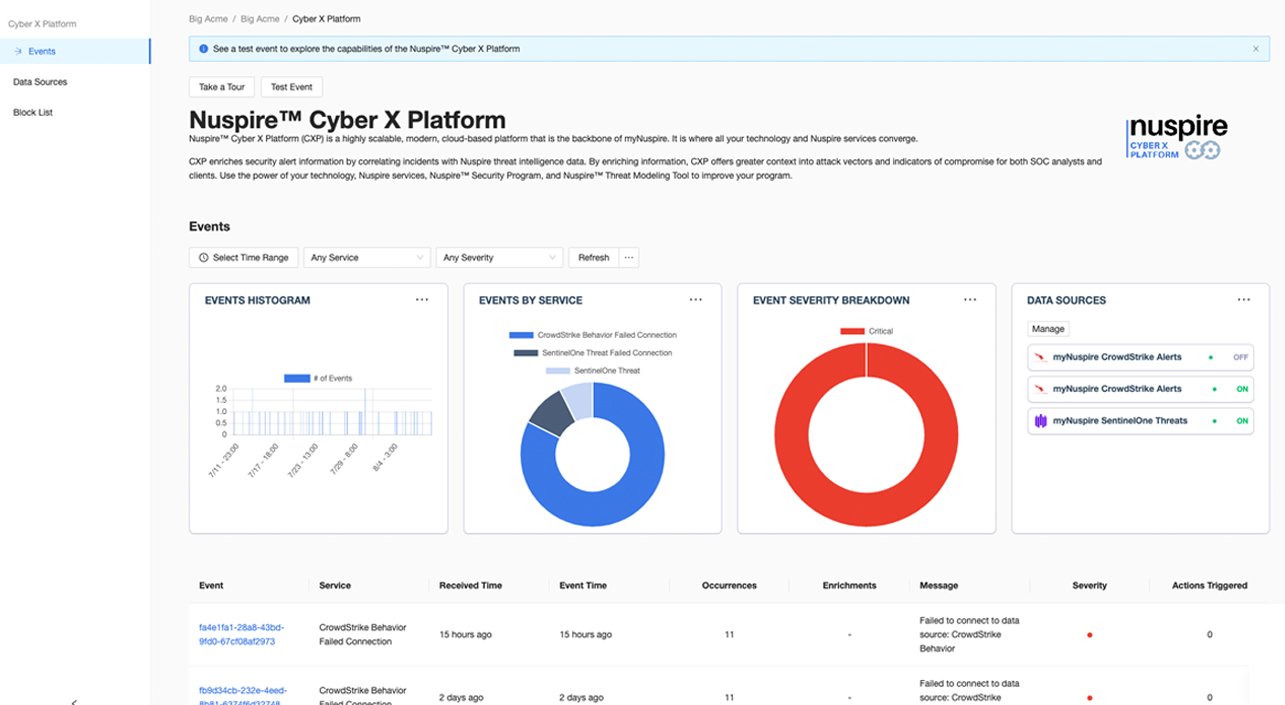Screen dimensions: 1285x705
Task: Sort by the Occurrences column header
Action: point(730,585)
